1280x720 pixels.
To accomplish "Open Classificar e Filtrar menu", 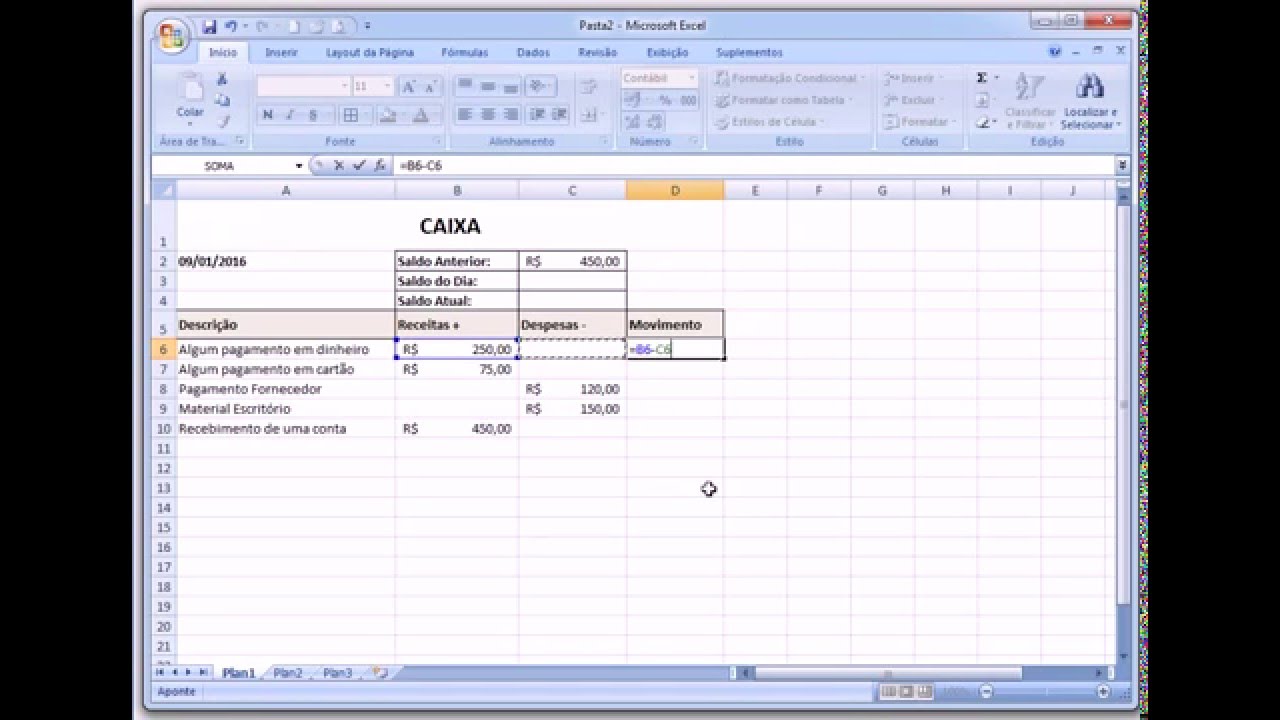I will 1030,100.
